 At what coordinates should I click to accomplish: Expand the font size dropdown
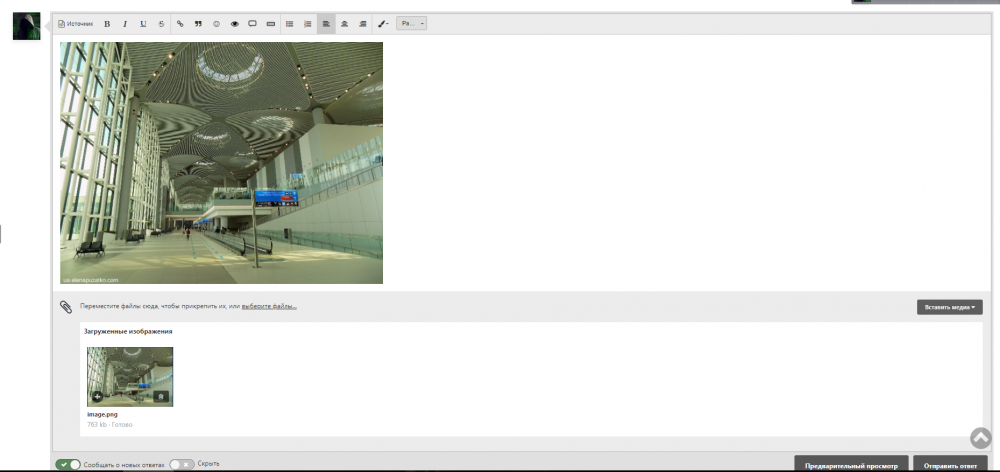[411, 23]
